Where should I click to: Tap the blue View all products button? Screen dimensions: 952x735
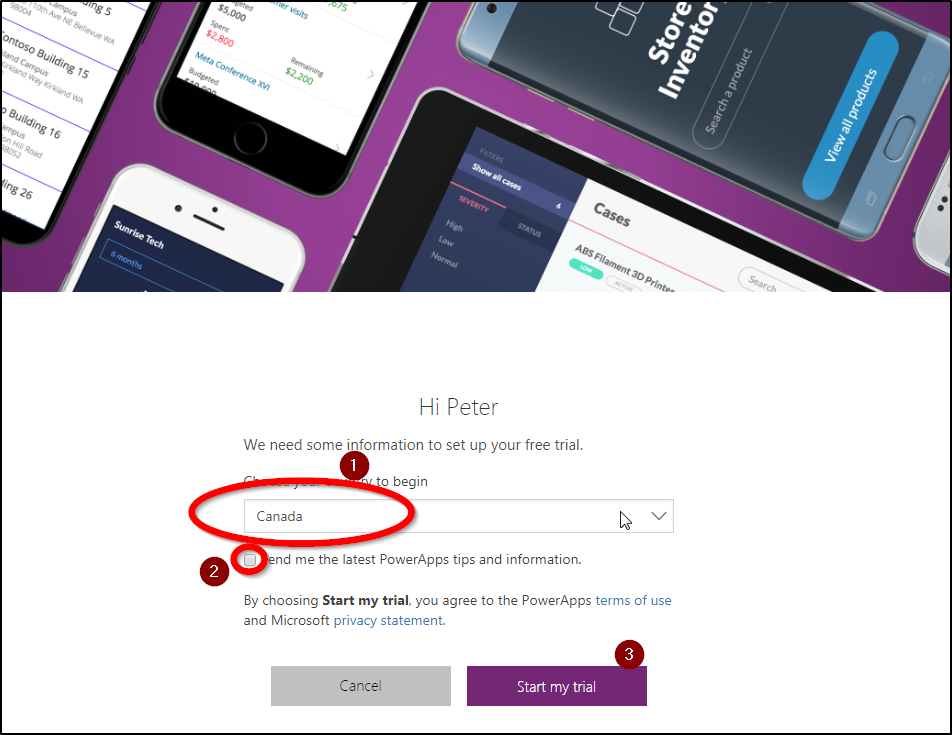[851, 115]
